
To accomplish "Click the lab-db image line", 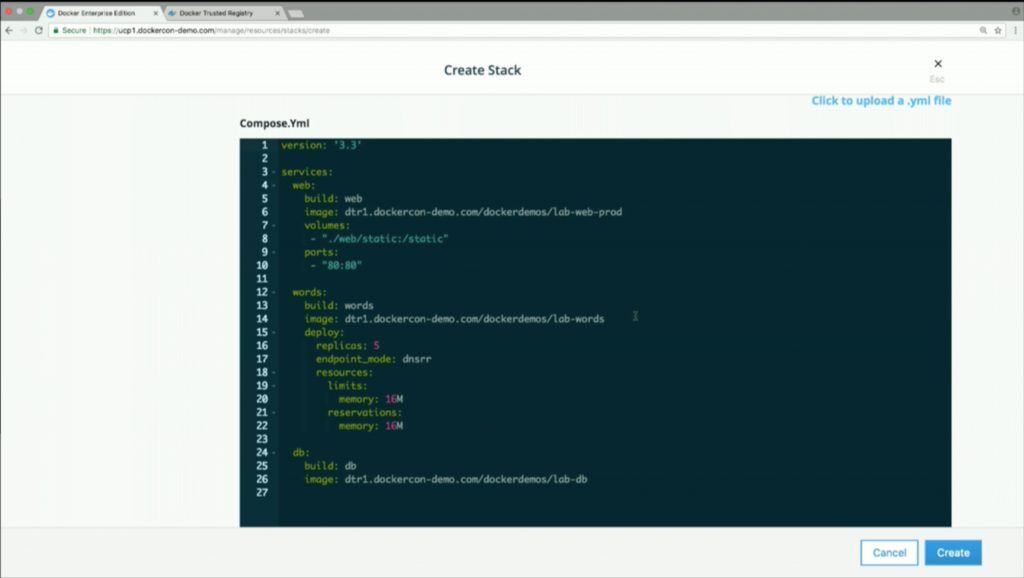I will coord(446,479).
